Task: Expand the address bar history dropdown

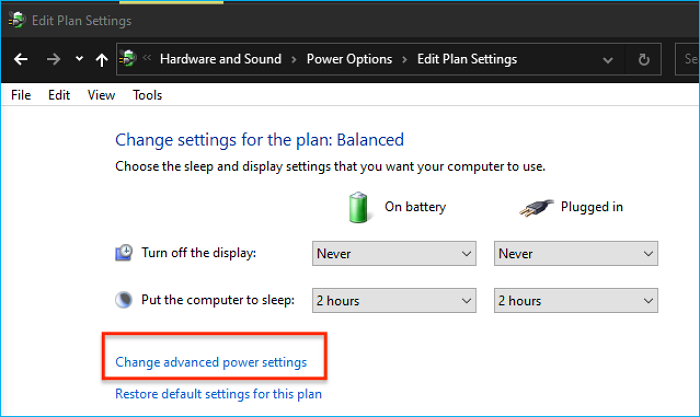Action: point(608,60)
